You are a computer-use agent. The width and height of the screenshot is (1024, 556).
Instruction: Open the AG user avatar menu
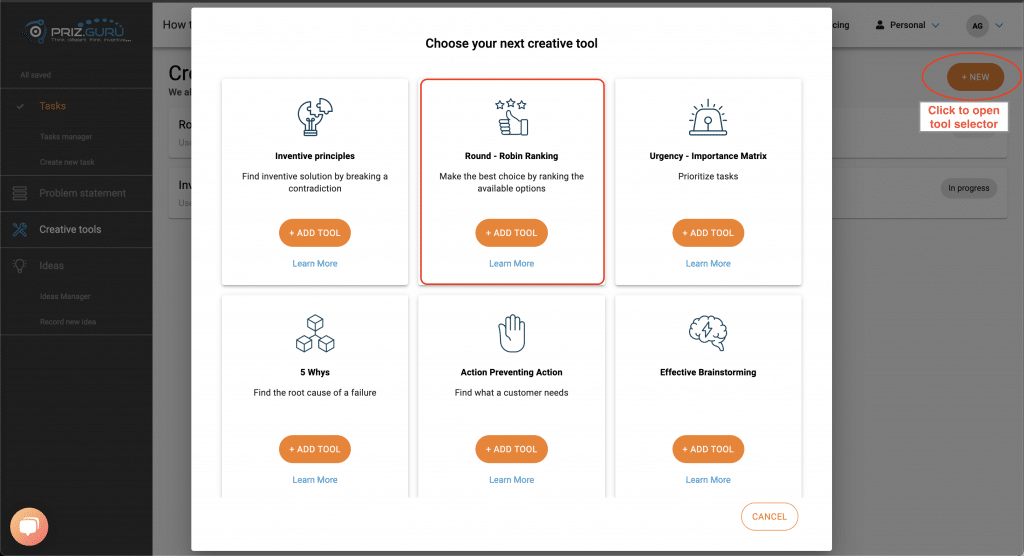point(978,25)
